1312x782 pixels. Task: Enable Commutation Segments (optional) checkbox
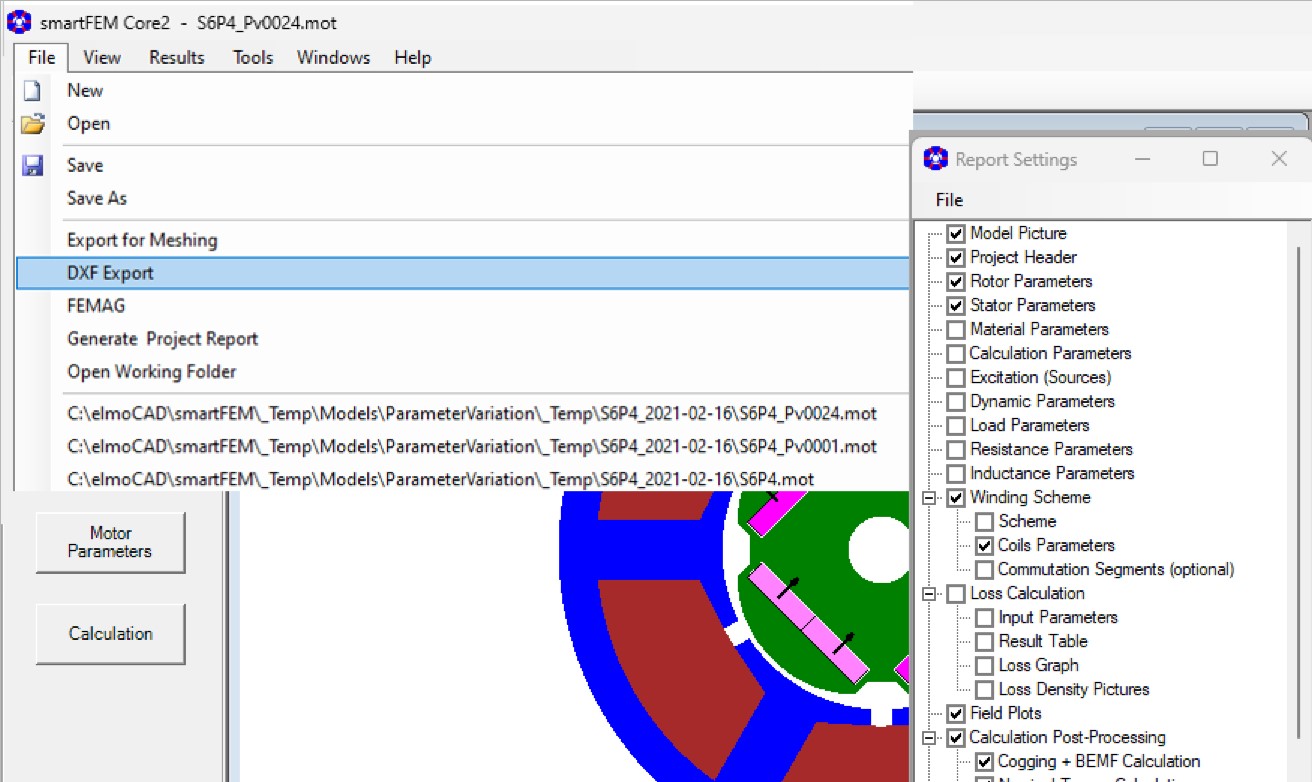pyautogui.click(x=984, y=569)
